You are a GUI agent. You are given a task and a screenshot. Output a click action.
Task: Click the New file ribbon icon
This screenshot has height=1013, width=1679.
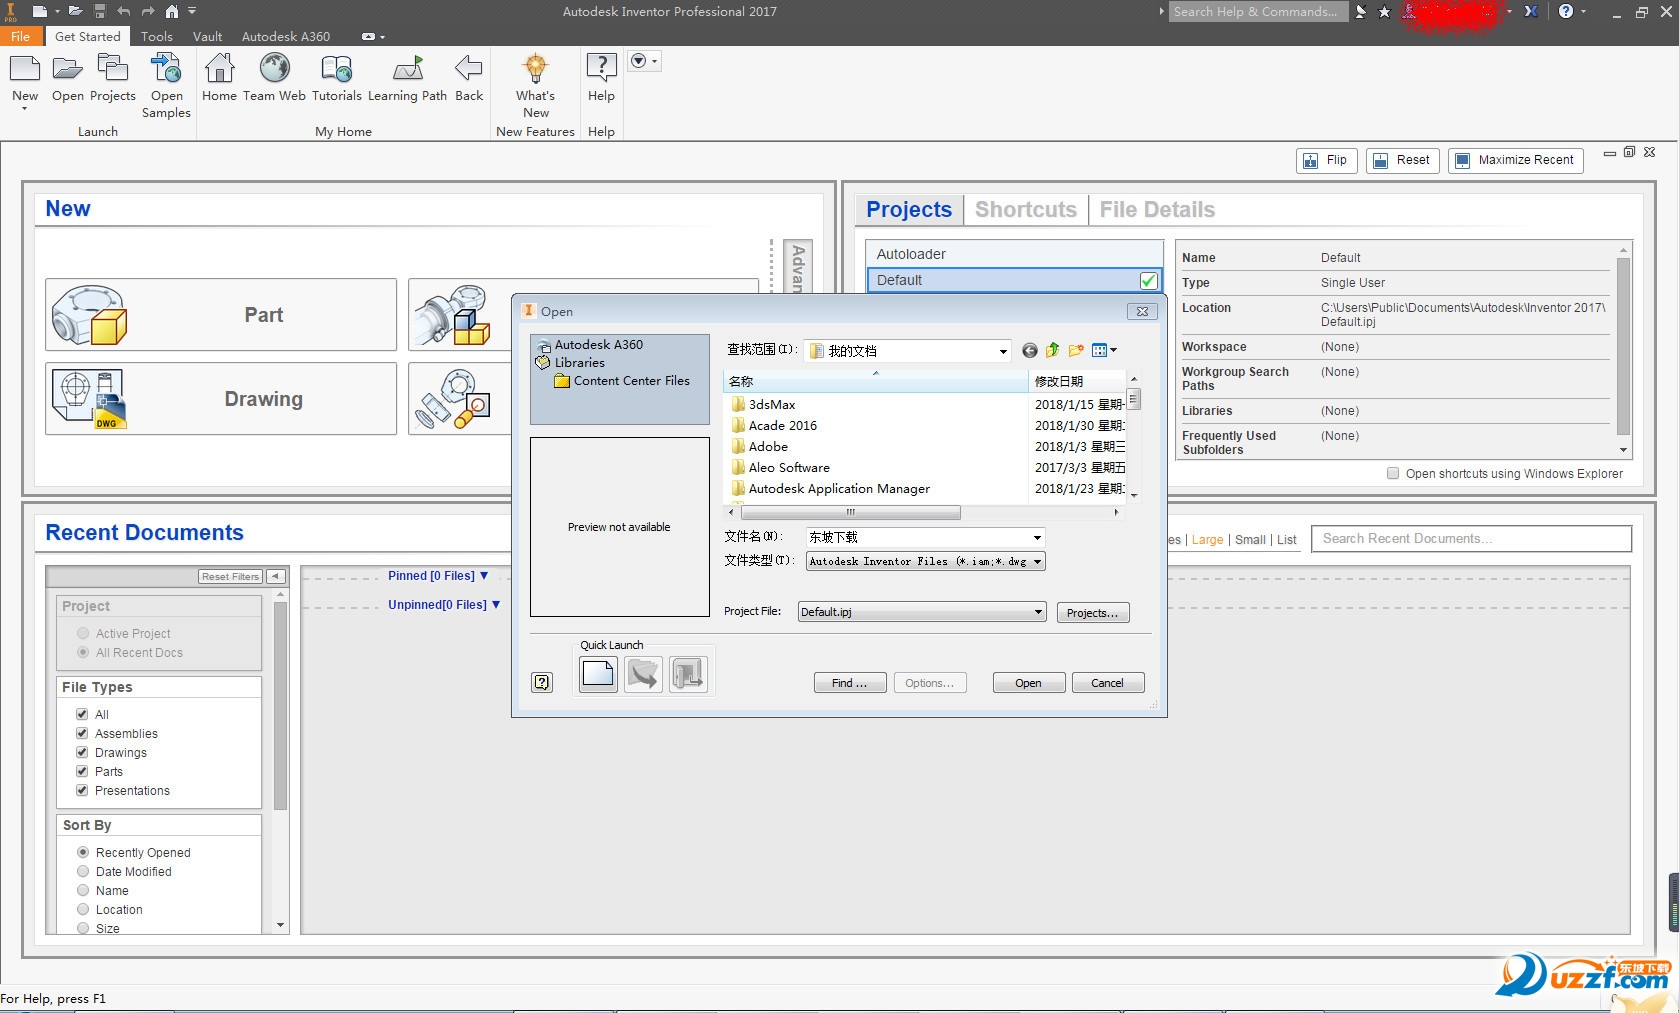(x=25, y=69)
